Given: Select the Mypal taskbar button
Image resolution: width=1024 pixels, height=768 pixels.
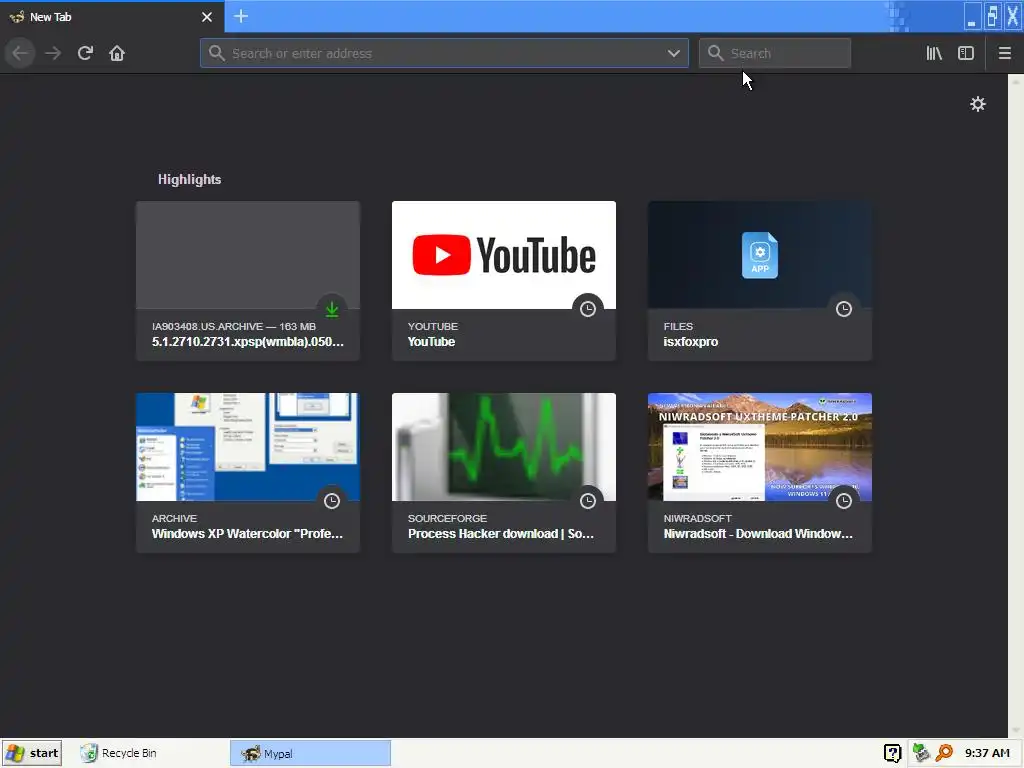Looking at the screenshot, I should (x=310, y=754).
